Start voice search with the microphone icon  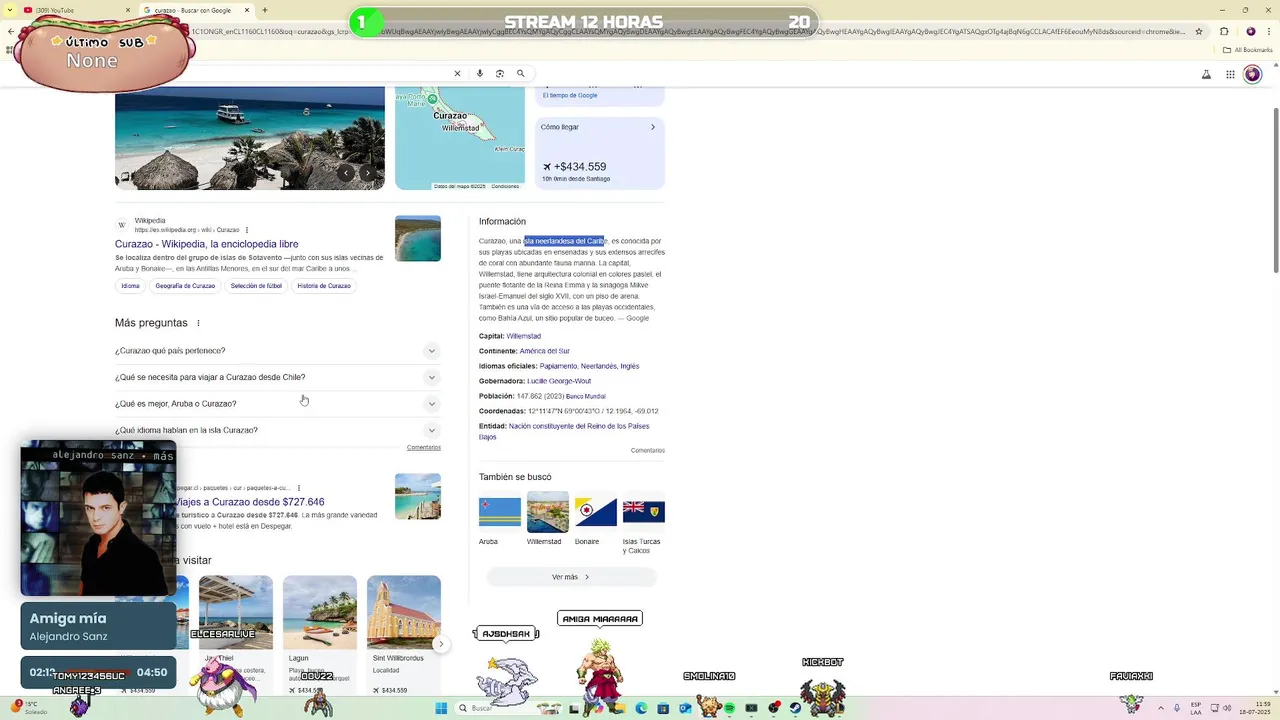480,73
